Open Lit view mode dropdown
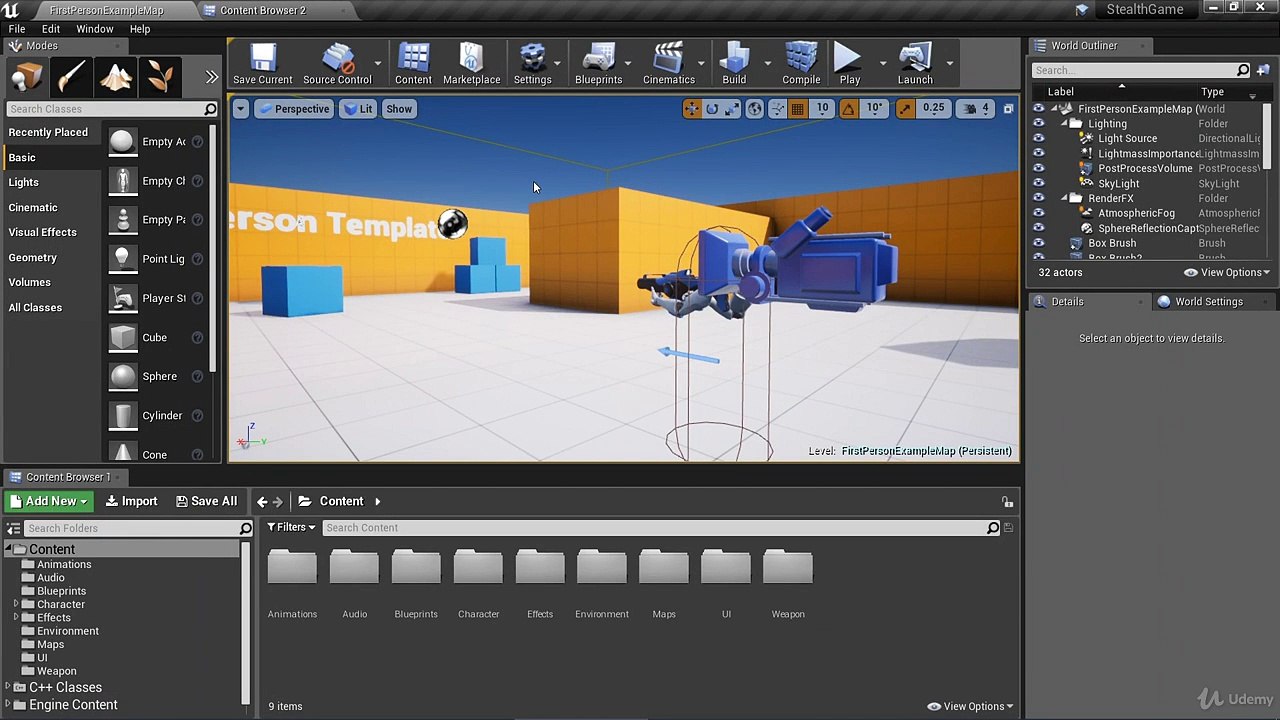Screen dimensions: 1280x720 pos(357,109)
